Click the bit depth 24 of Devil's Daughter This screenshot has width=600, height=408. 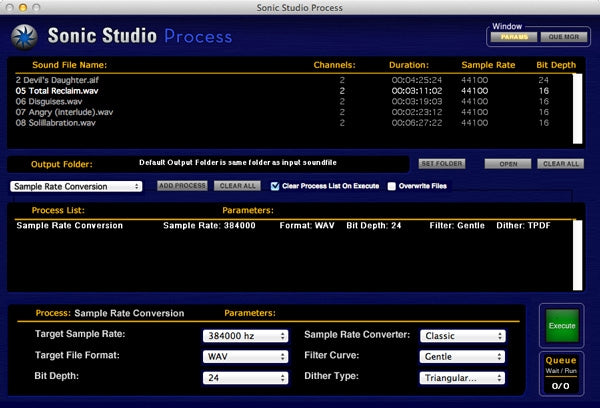point(543,80)
